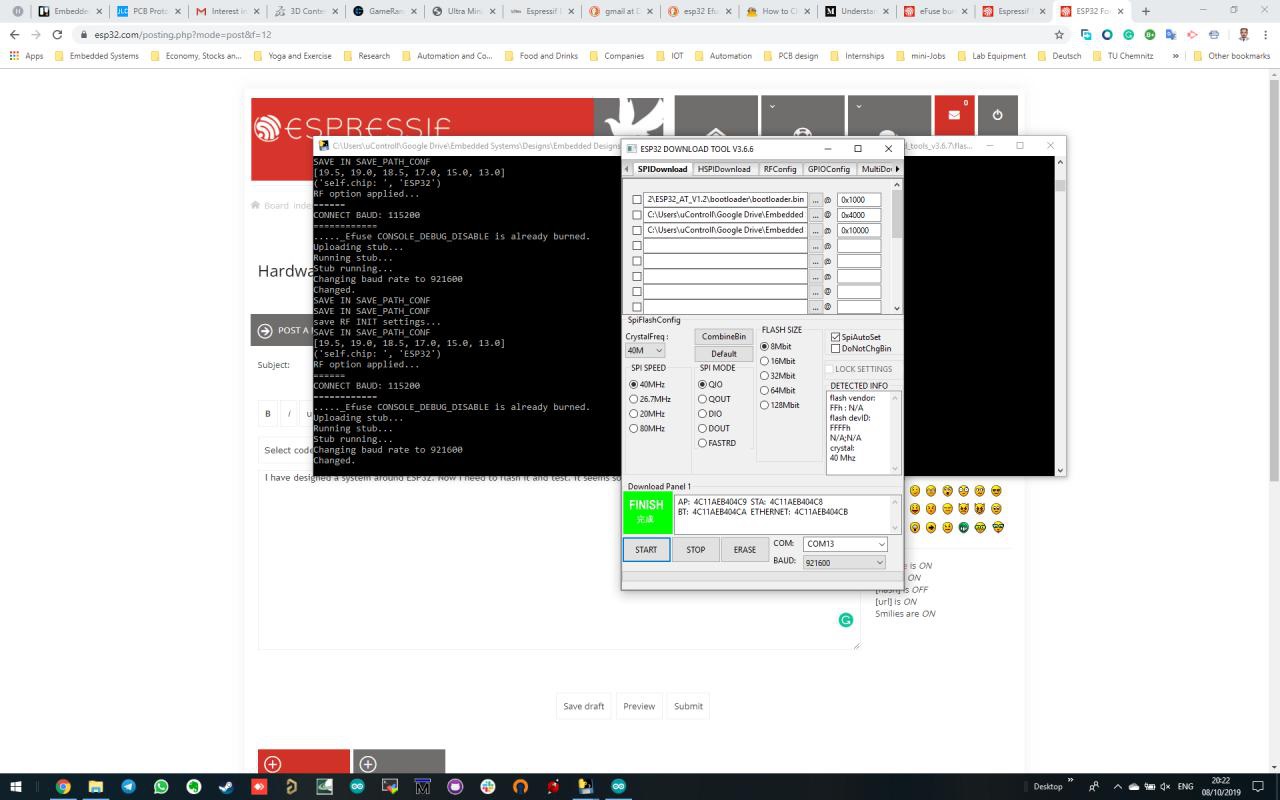The height and width of the screenshot is (800, 1280).
Task: Click the Submit button on forum post
Action: 688,706
